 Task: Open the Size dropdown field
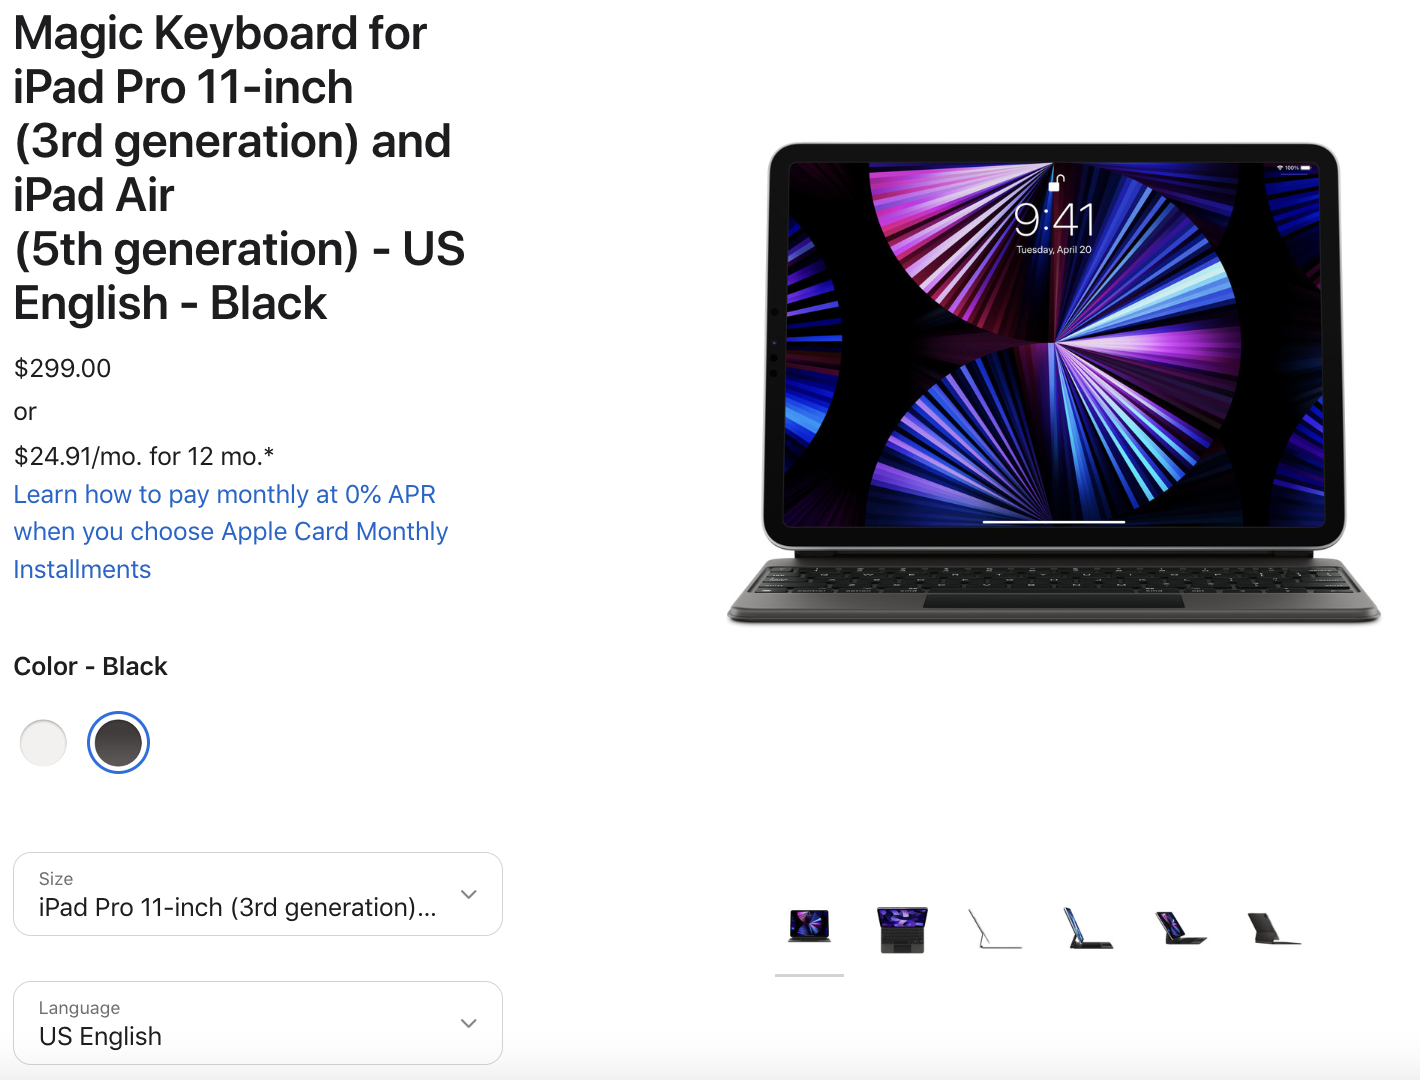(258, 894)
